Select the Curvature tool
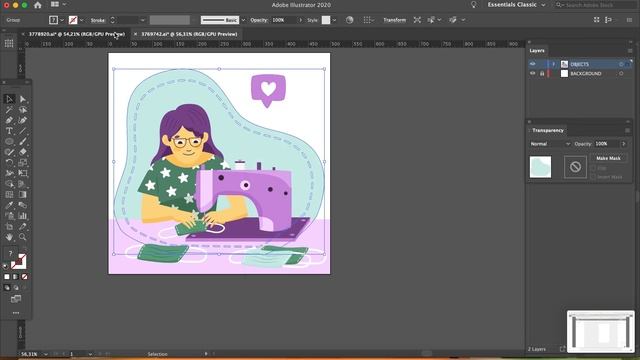Viewport: 640px width, 360px height. point(23,120)
